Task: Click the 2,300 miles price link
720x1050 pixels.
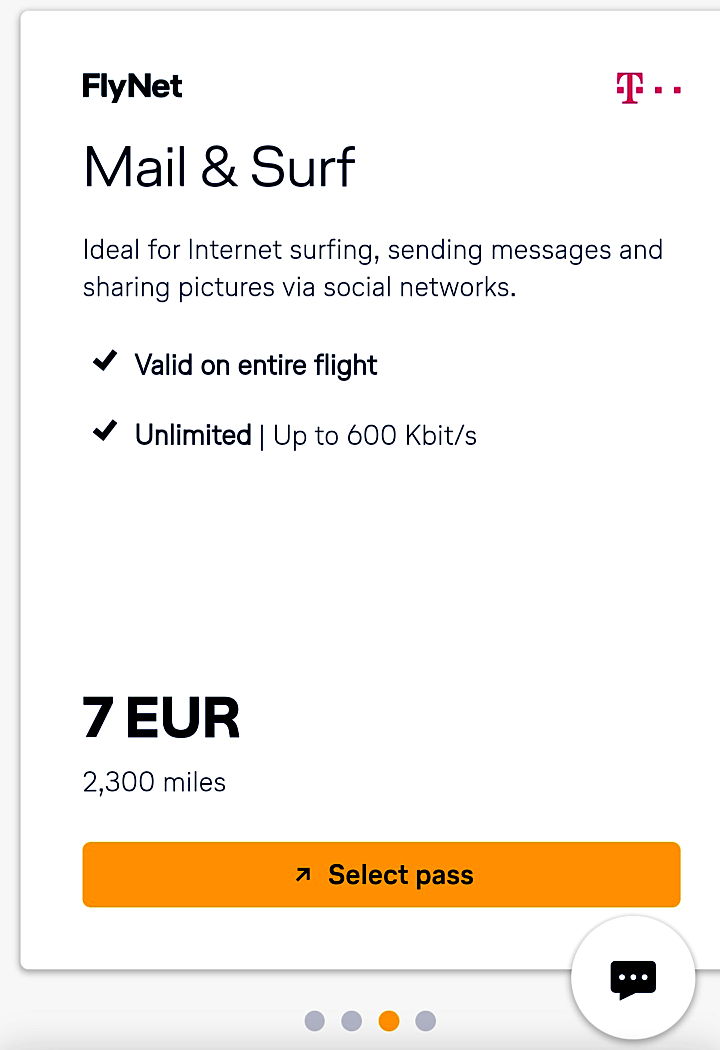Action: (x=154, y=782)
